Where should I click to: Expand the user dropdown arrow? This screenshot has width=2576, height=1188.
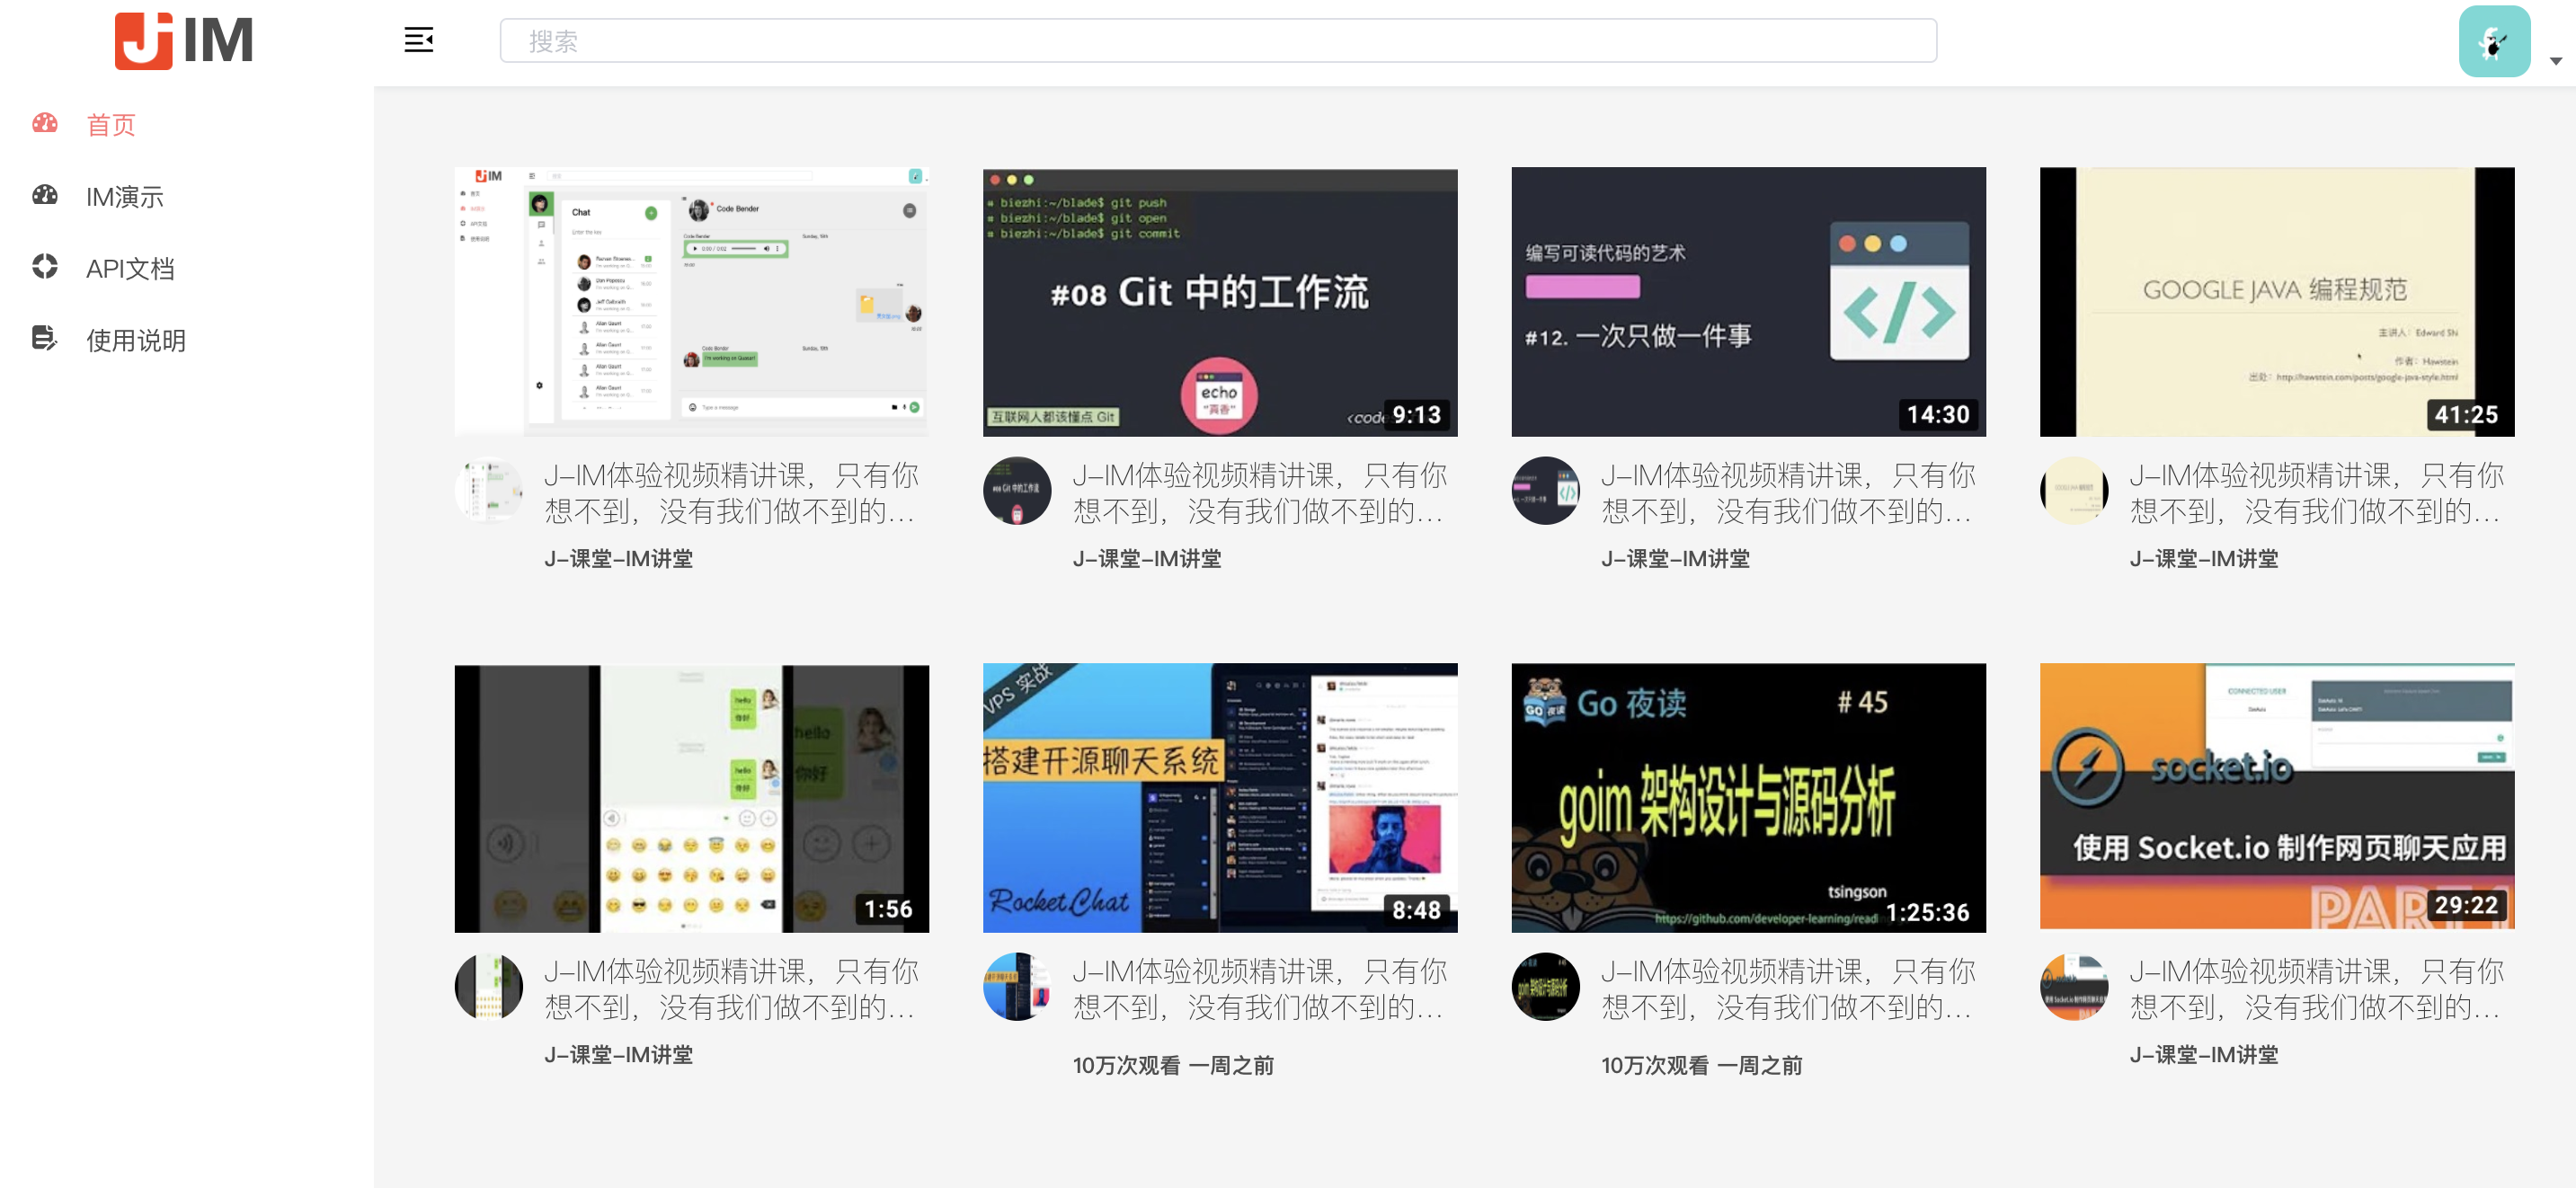click(2555, 61)
